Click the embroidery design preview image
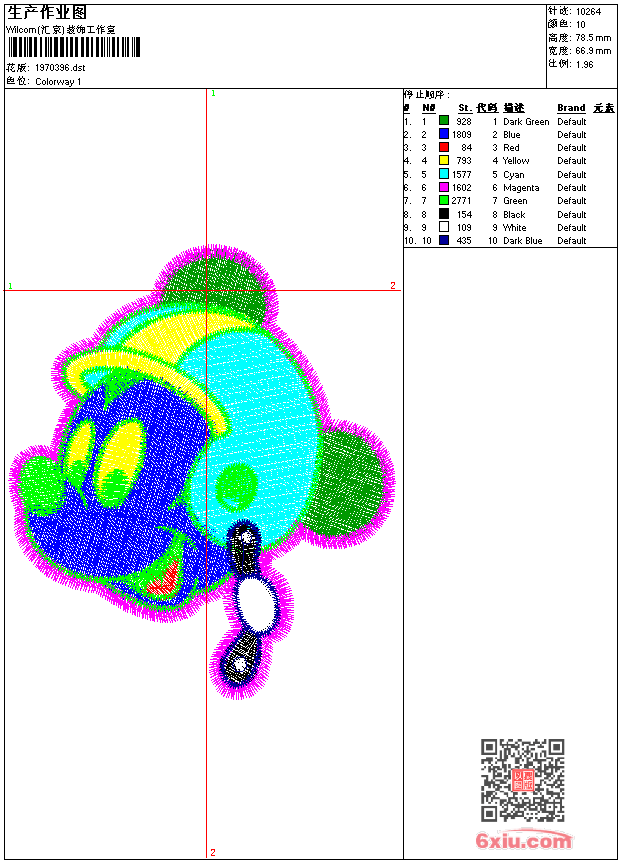Image resolution: width=620 pixels, height=860 pixels. tap(202, 472)
